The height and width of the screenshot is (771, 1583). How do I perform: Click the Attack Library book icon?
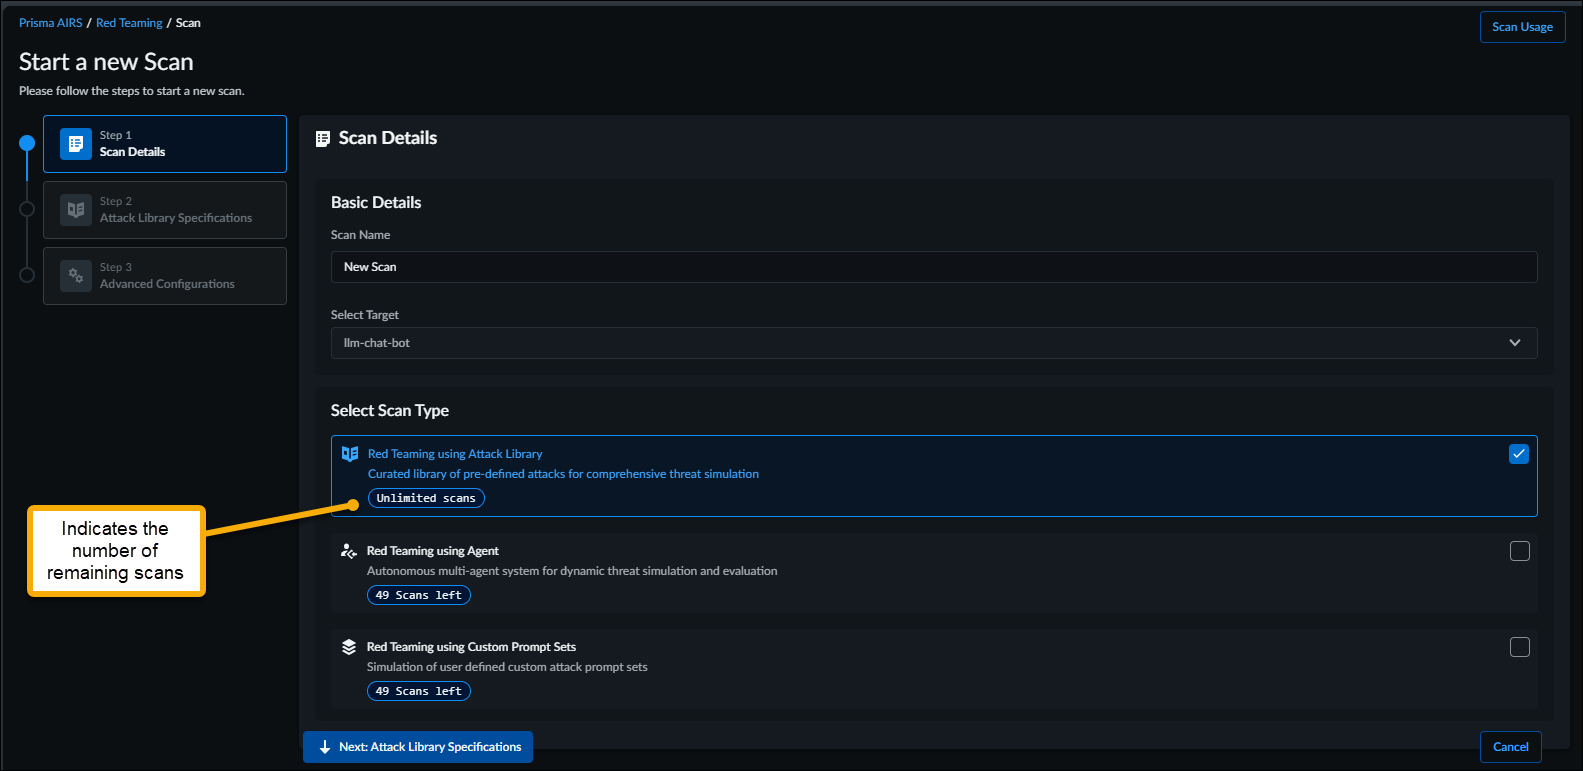click(x=350, y=454)
